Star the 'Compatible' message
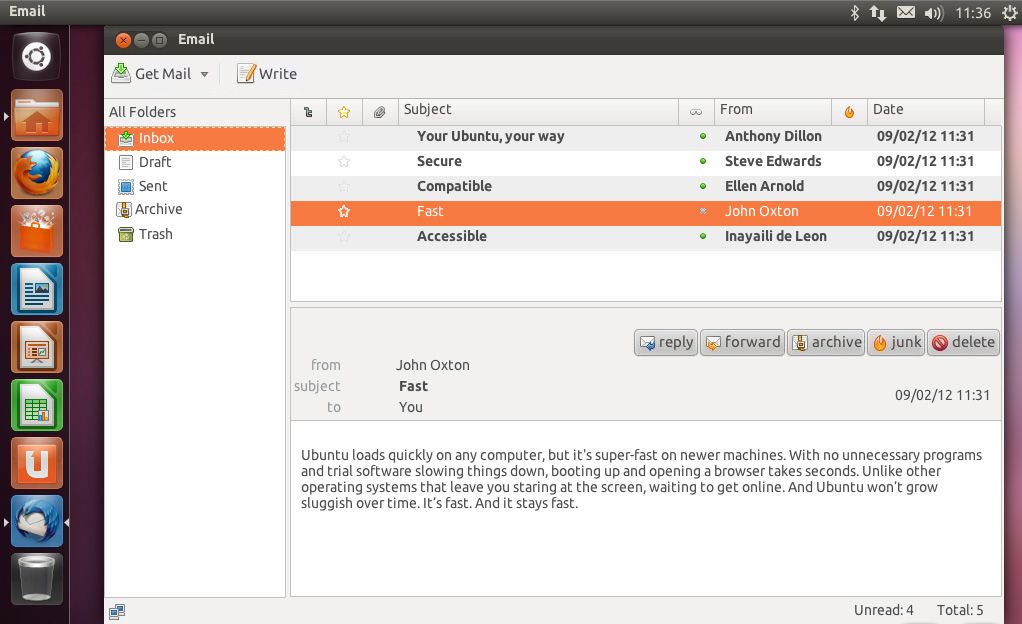Viewport: 1022px width, 624px height. [x=344, y=186]
